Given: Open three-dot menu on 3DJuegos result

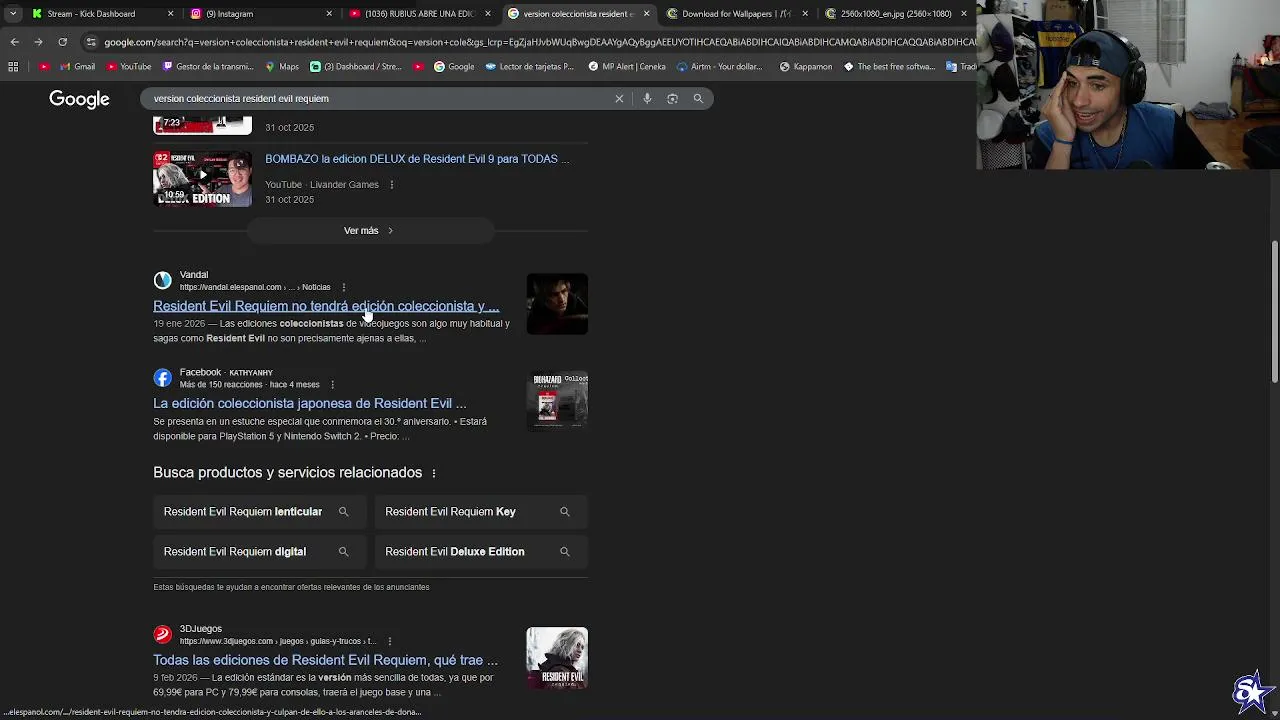Looking at the screenshot, I should (389, 641).
